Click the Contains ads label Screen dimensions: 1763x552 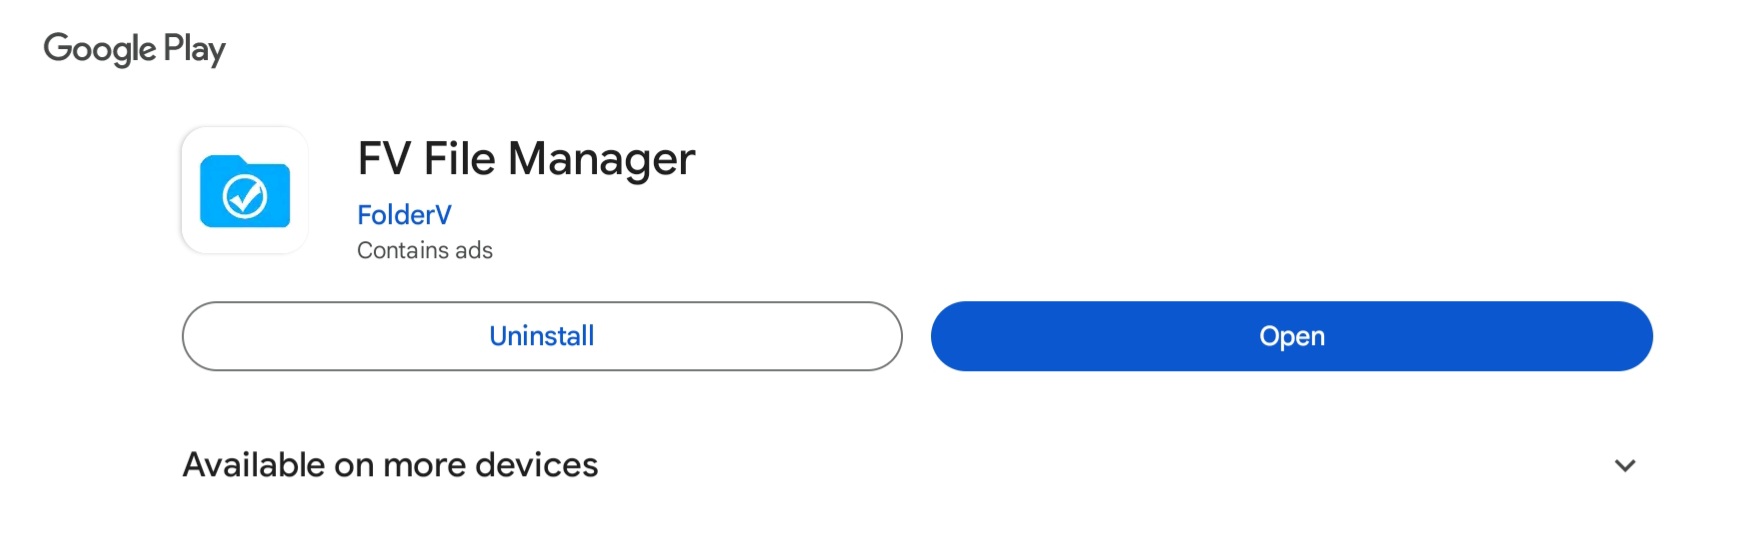pyautogui.click(x=425, y=250)
